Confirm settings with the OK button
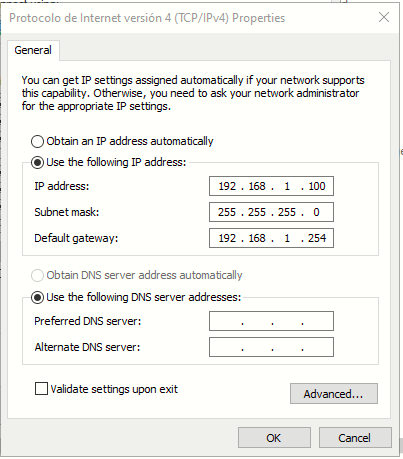The width and height of the screenshot is (403, 459). 274,438
